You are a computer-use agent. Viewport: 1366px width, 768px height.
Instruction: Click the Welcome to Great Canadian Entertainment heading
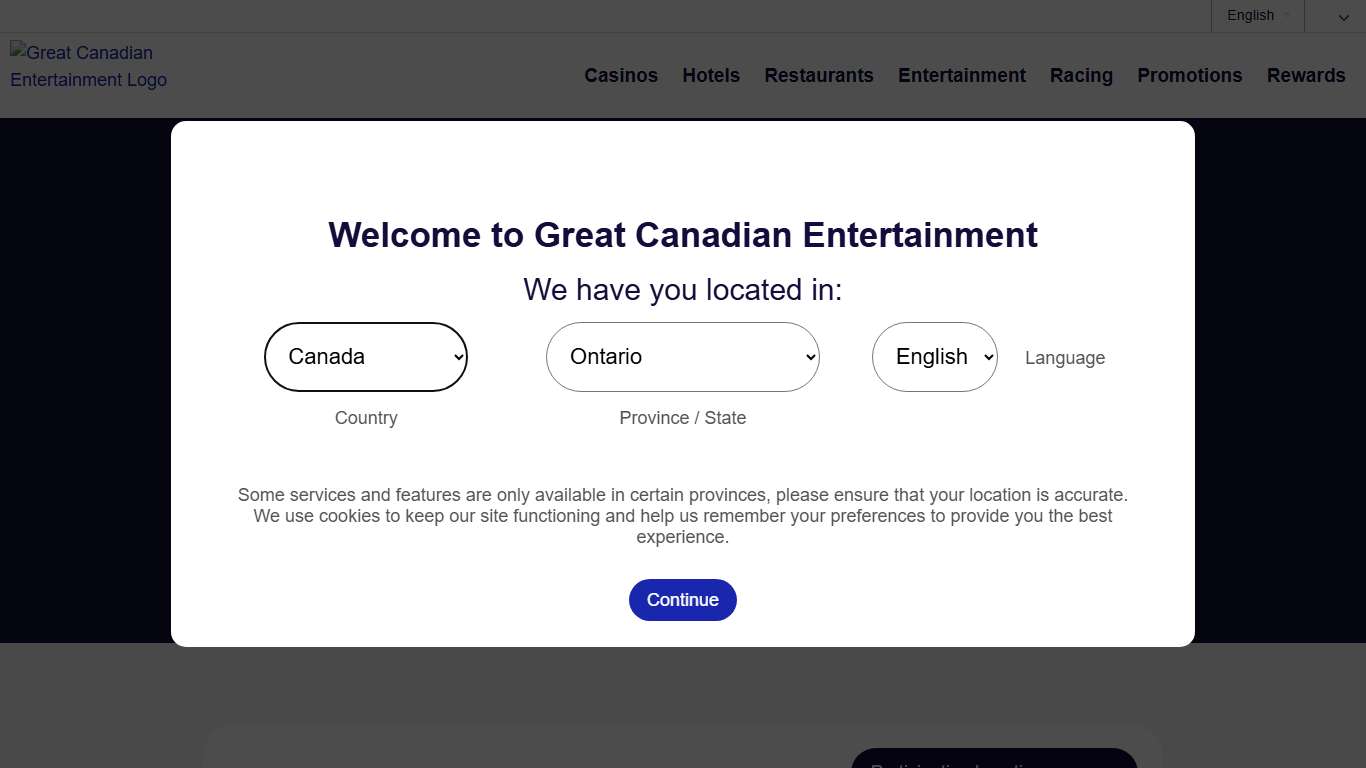tap(683, 235)
